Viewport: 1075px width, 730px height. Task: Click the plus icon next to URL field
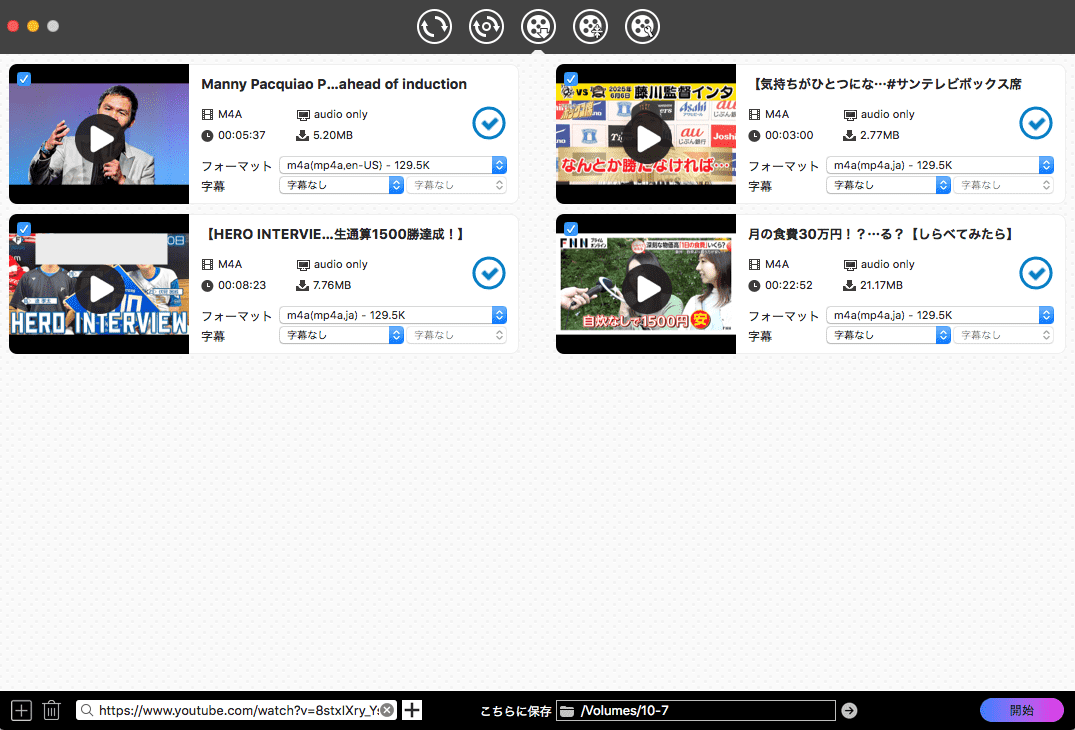tap(412, 710)
